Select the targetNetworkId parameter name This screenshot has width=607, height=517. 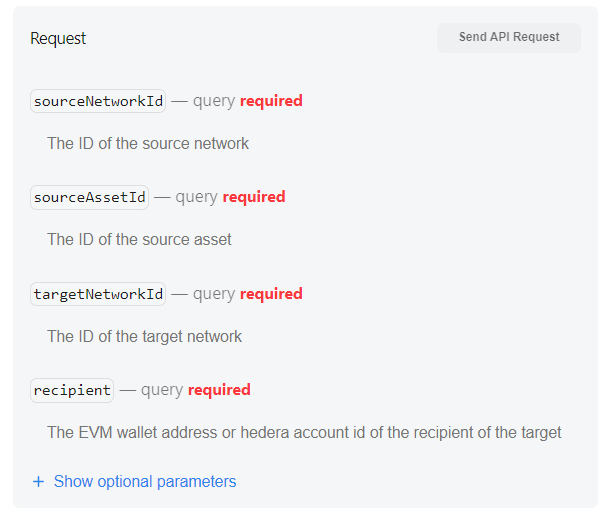[98, 294]
